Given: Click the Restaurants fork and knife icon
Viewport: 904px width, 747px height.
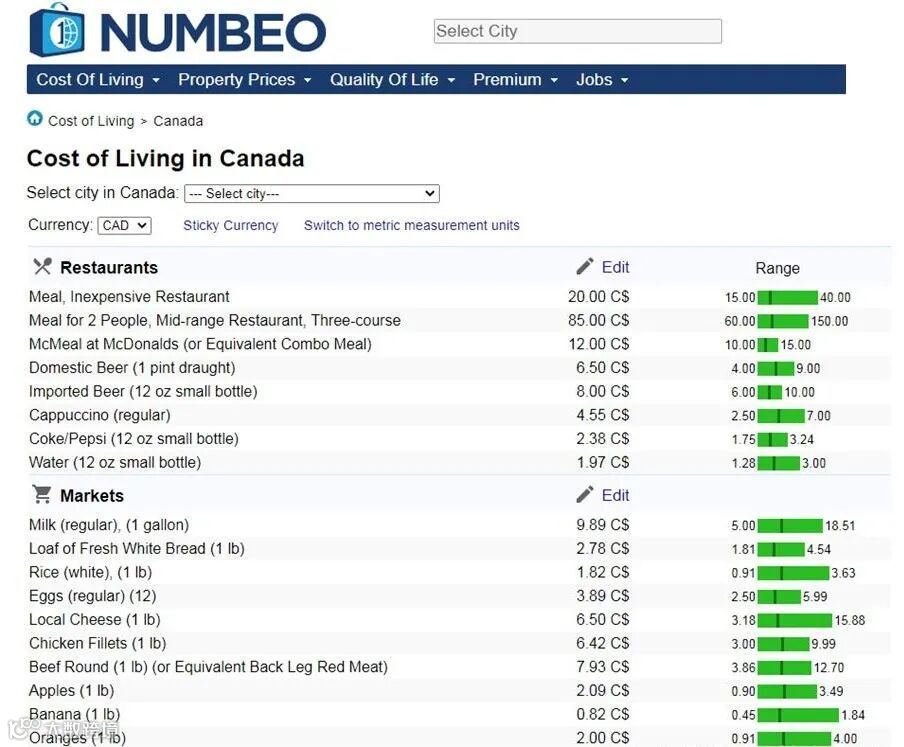Looking at the screenshot, I should 42,266.
